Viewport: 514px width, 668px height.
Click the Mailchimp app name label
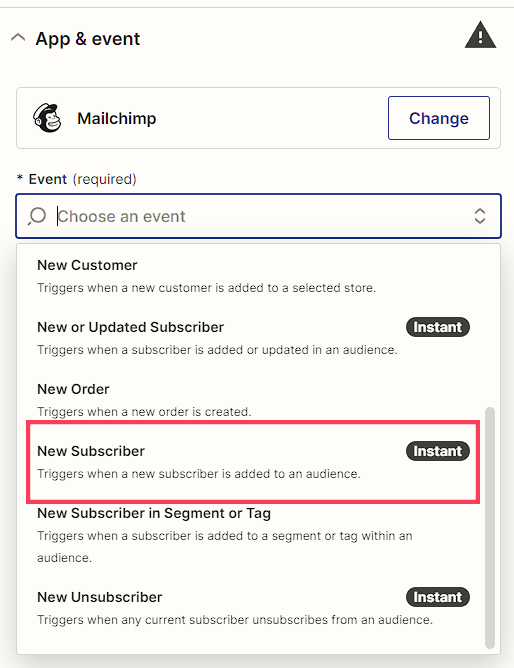coord(117,118)
